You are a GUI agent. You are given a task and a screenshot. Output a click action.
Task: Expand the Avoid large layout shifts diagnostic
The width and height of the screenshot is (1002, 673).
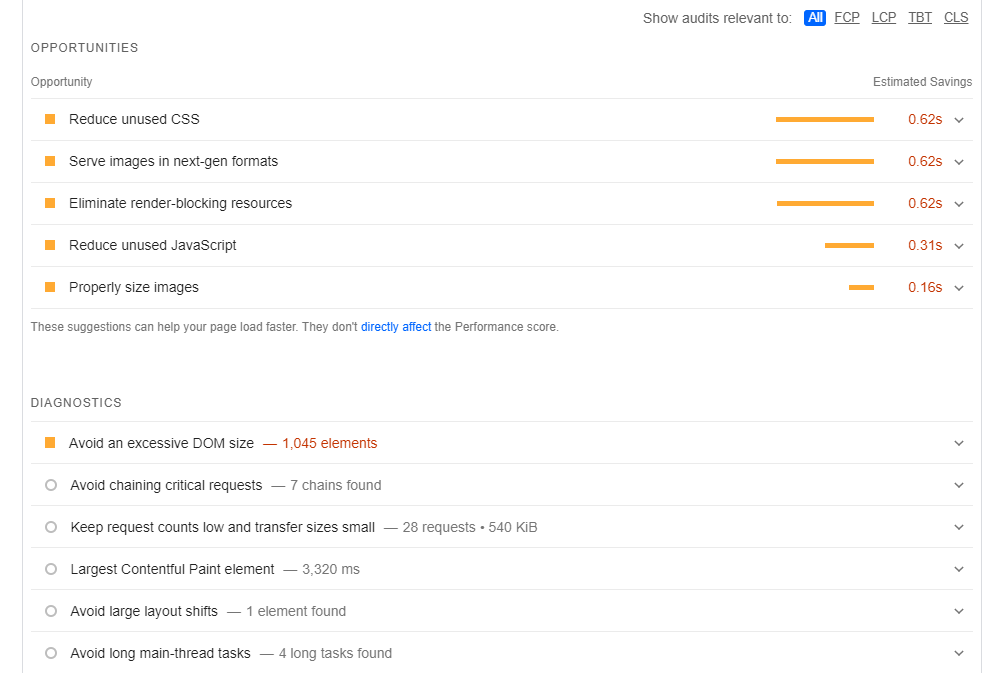959,611
